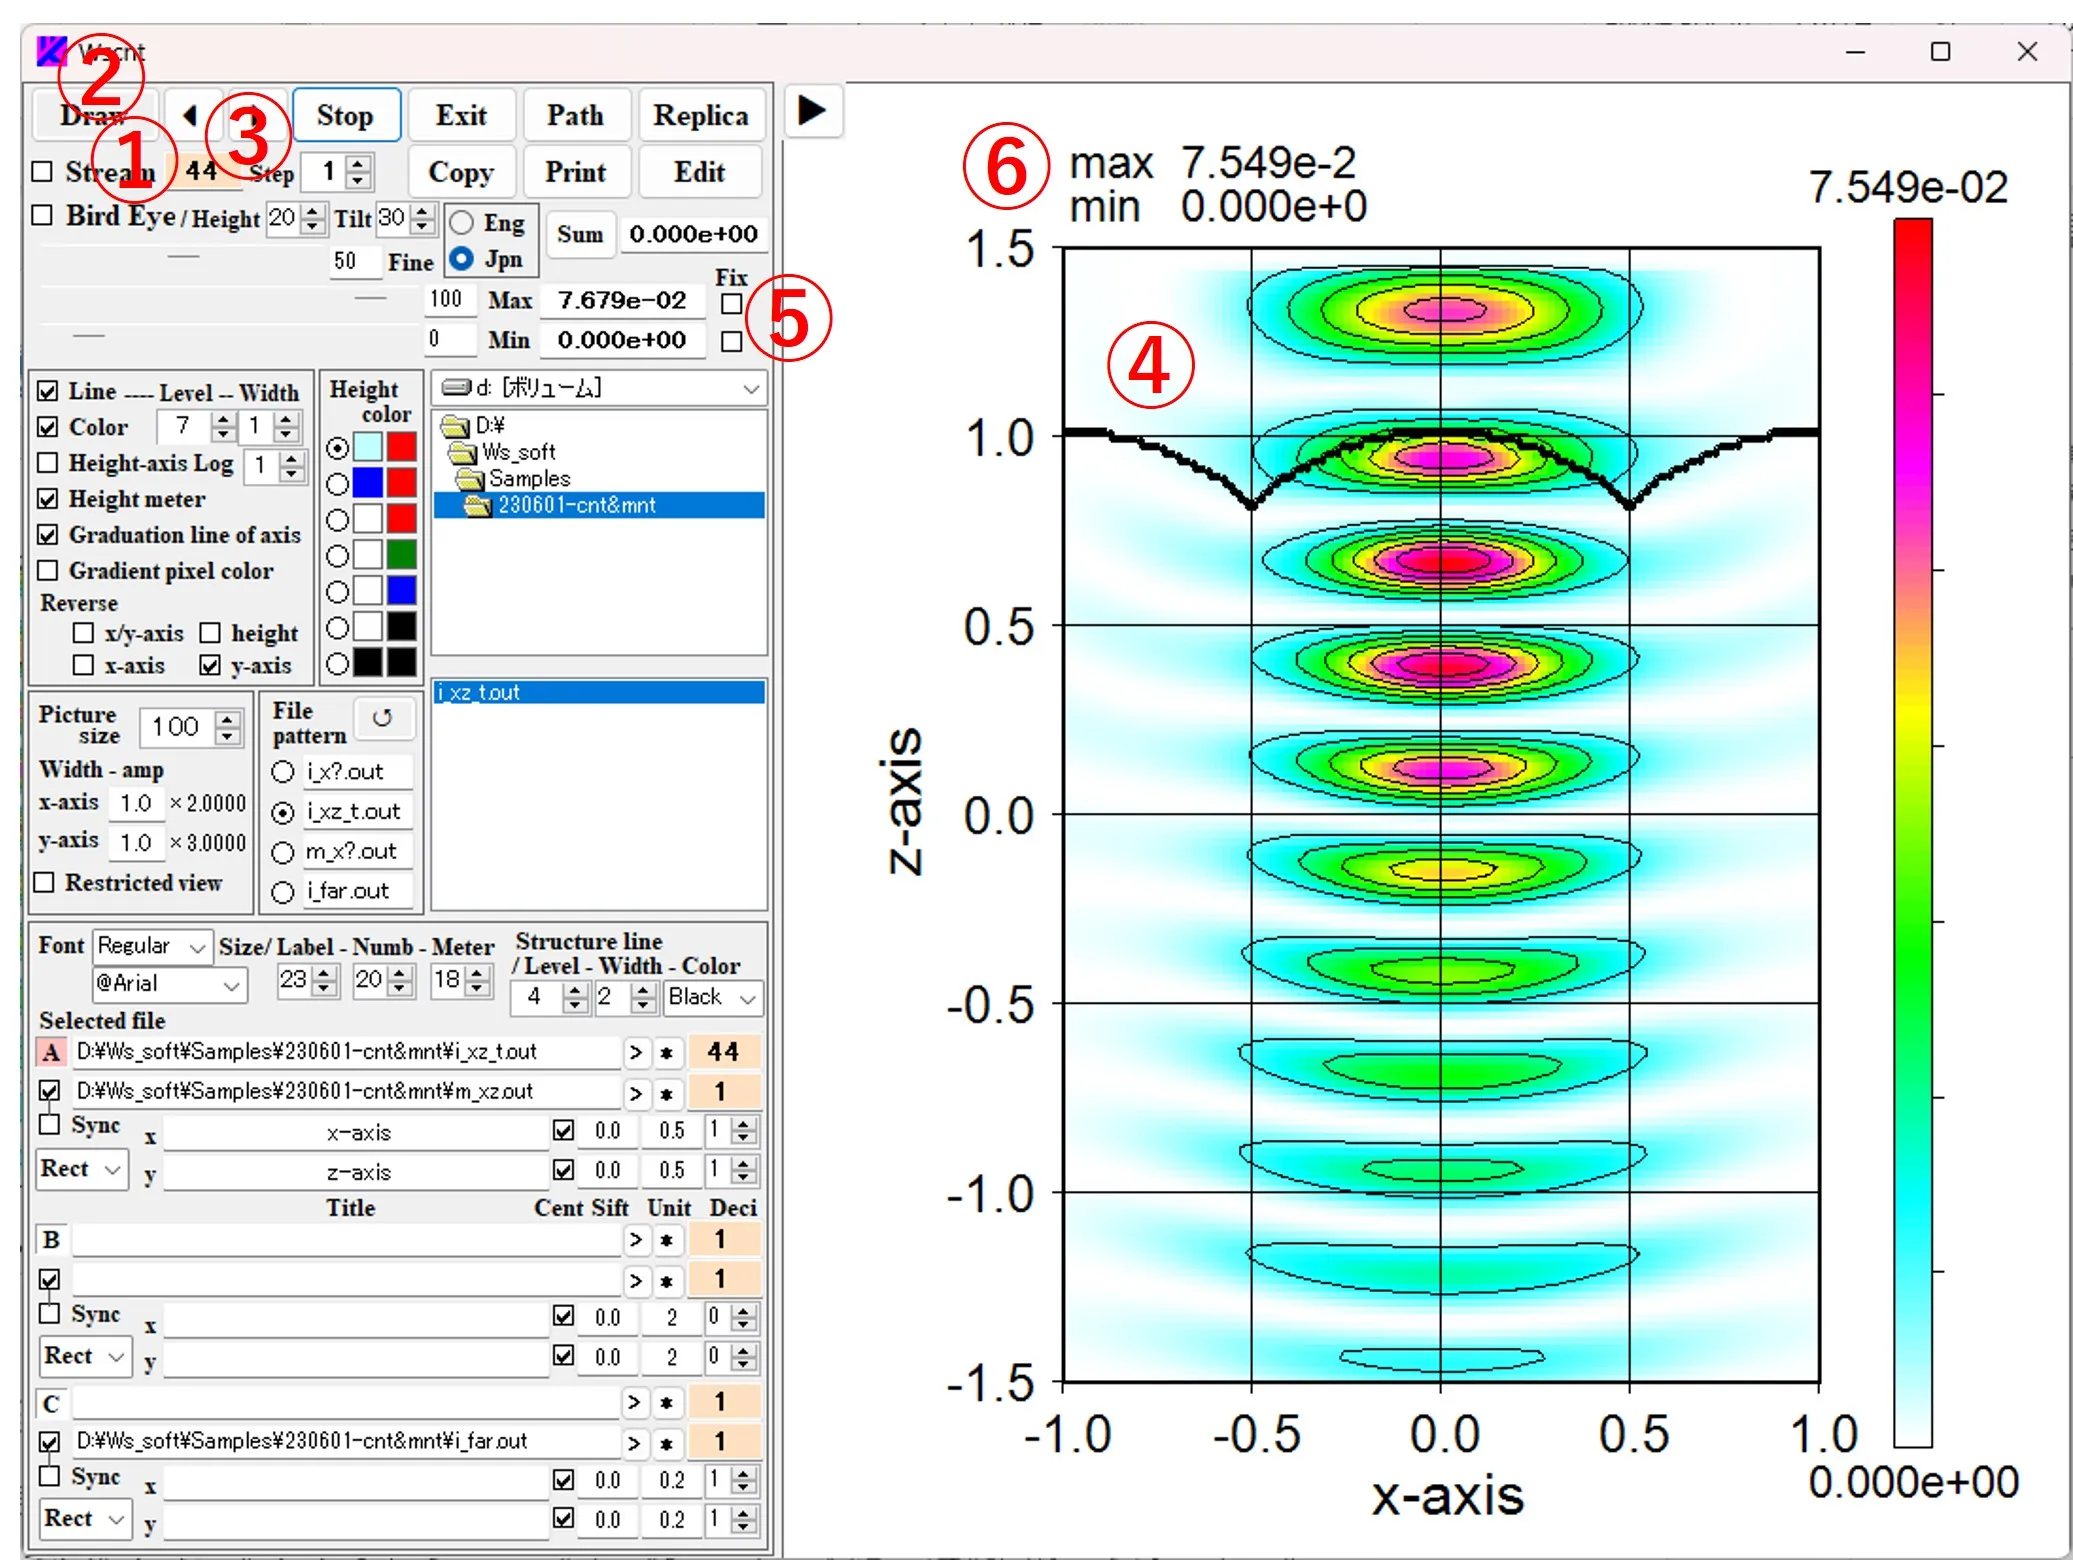Viewport: 2073px width, 1560px height.
Task: Click the Edit button
Action: click(699, 172)
